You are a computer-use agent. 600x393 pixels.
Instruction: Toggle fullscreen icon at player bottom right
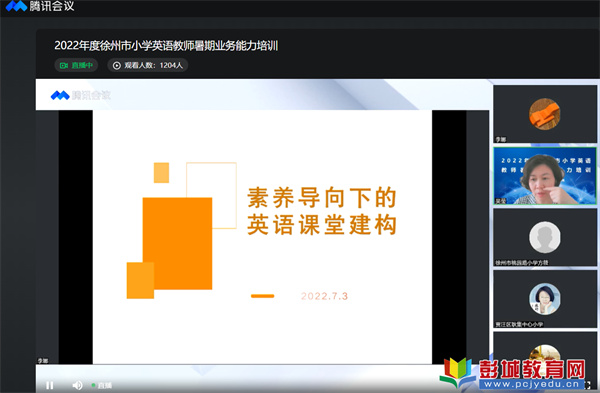tap(588, 385)
